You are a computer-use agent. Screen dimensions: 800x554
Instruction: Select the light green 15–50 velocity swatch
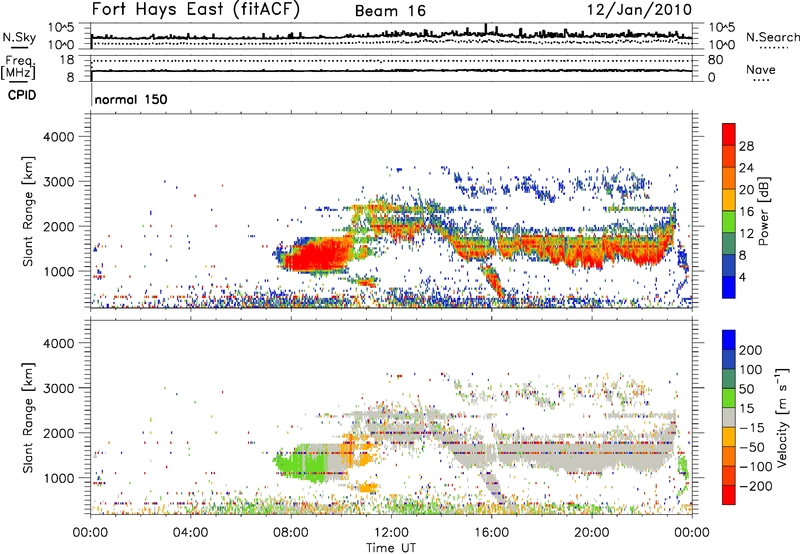pos(729,398)
